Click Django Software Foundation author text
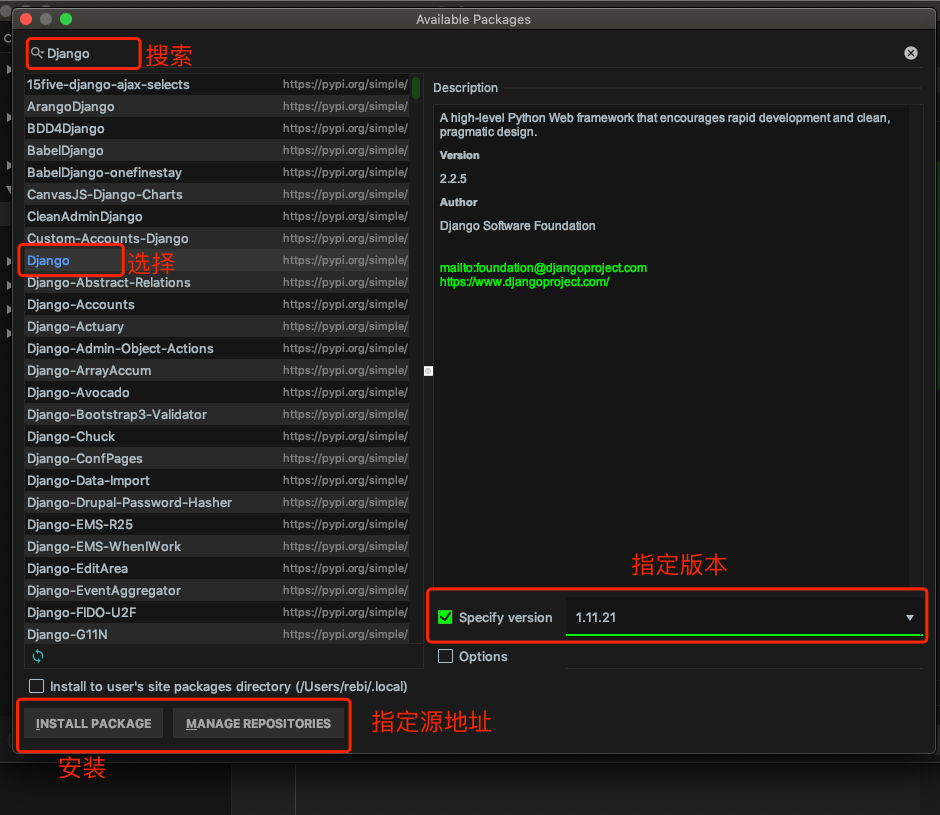Image resolution: width=940 pixels, height=815 pixels. (517, 225)
